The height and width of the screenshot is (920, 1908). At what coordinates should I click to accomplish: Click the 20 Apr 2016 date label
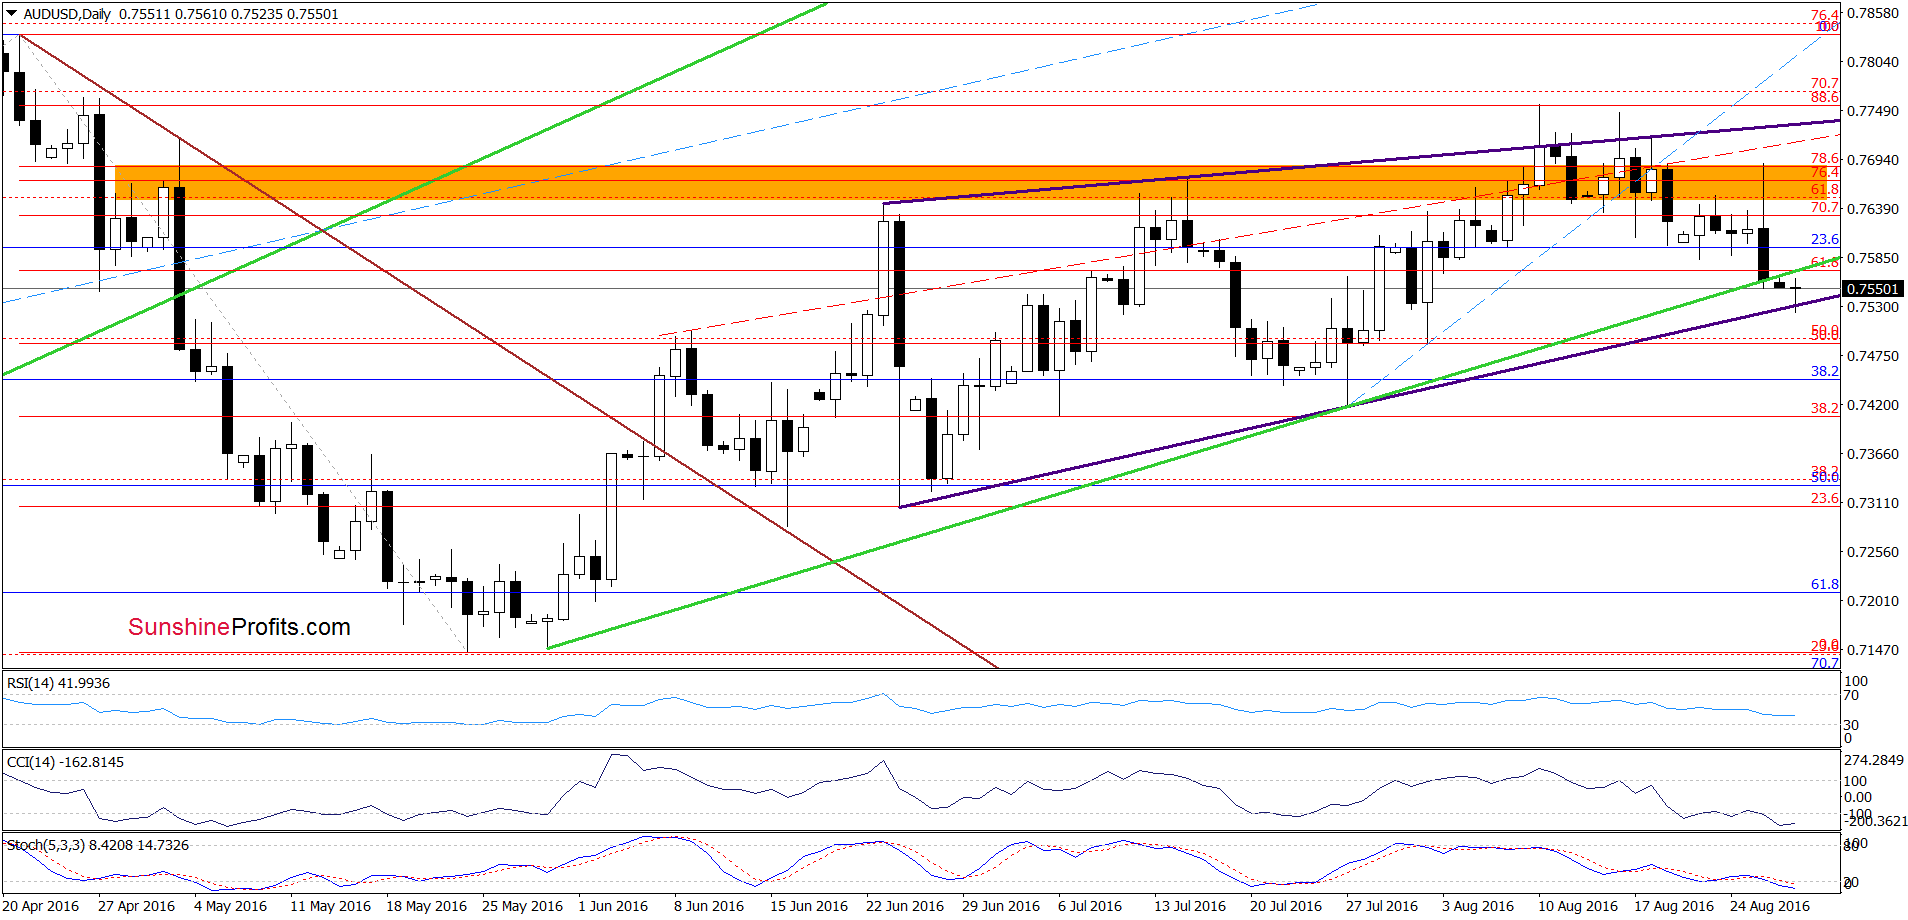41,906
